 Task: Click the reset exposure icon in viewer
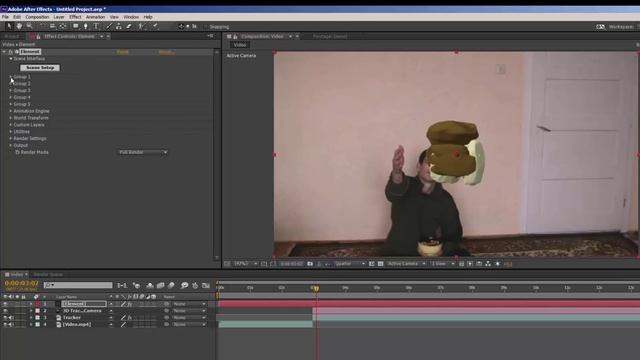pos(498,264)
